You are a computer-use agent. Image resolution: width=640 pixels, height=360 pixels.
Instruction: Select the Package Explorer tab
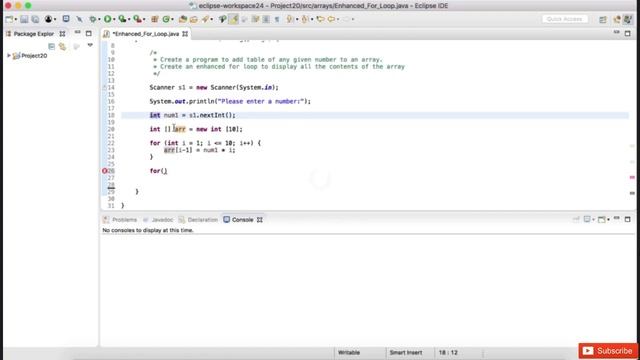(33, 34)
